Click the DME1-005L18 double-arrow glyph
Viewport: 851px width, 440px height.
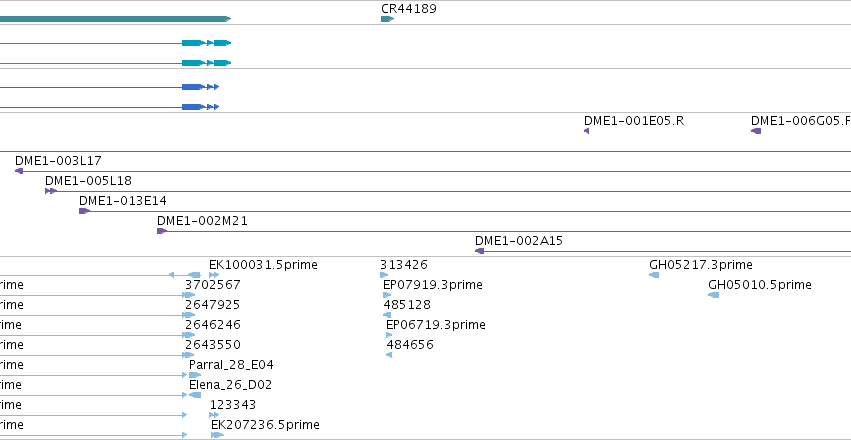tap(51, 191)
